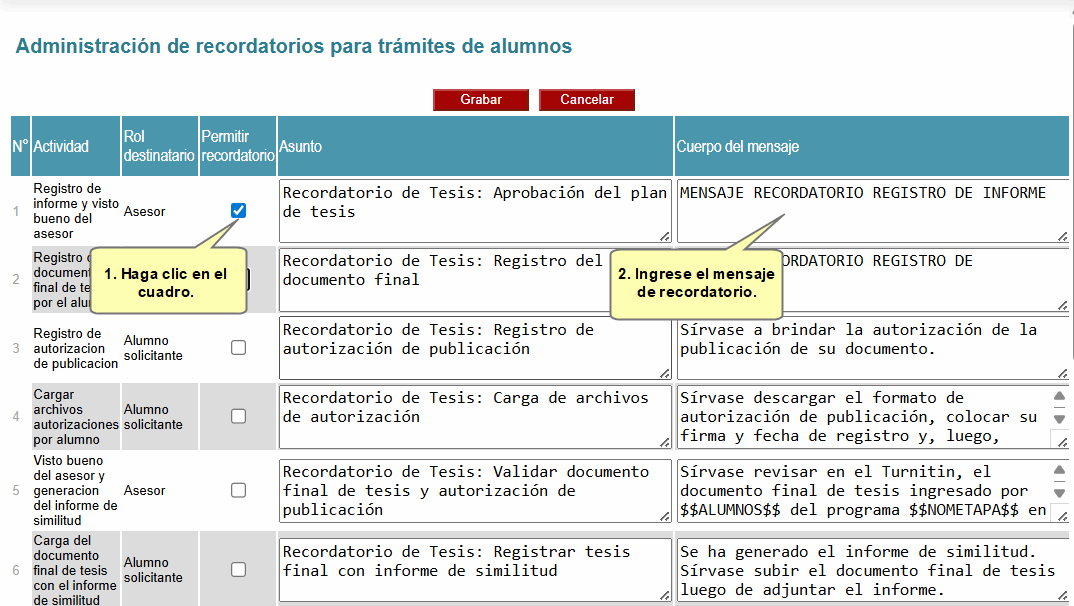
Task: Click the resize handle of row 1 subject field
Action: (665, 236)
